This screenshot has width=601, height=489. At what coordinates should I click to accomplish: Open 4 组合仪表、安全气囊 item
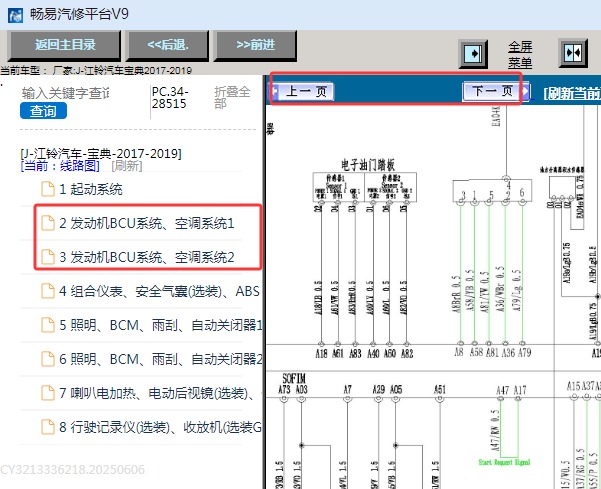[159, 291]
